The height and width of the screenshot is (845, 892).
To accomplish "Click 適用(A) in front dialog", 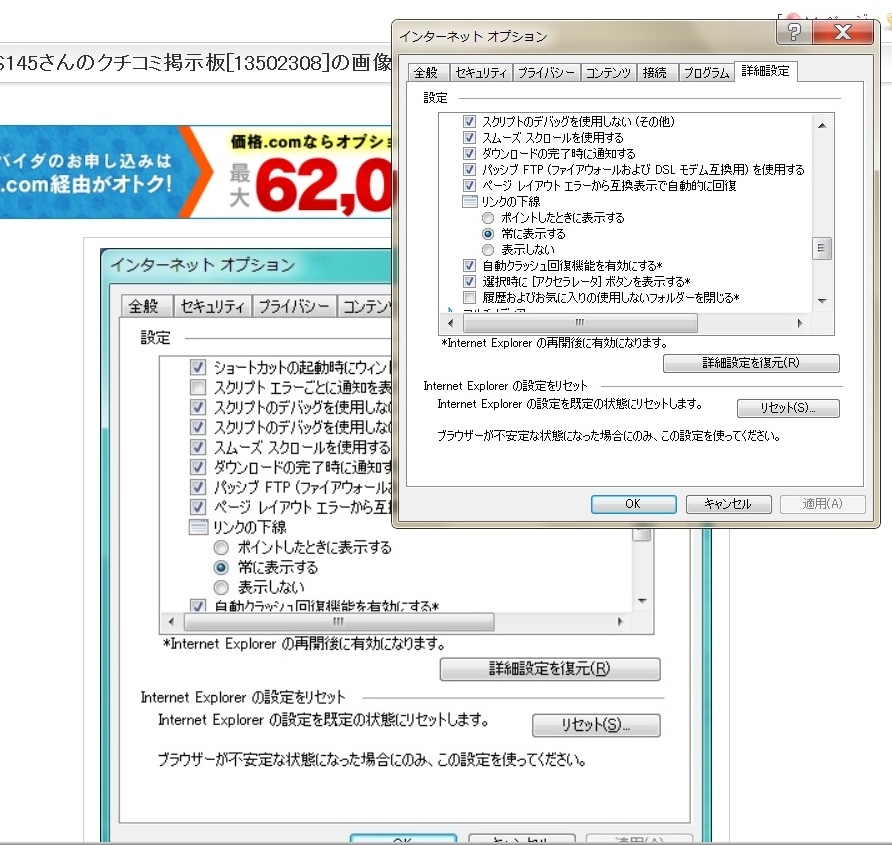I will click(x=823, y=504).
